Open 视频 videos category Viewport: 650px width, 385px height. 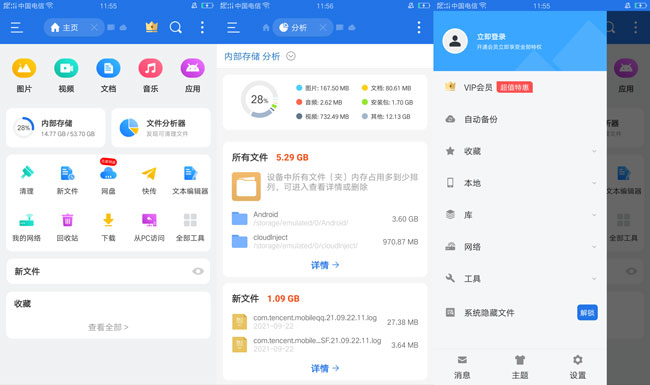point(66,76)
